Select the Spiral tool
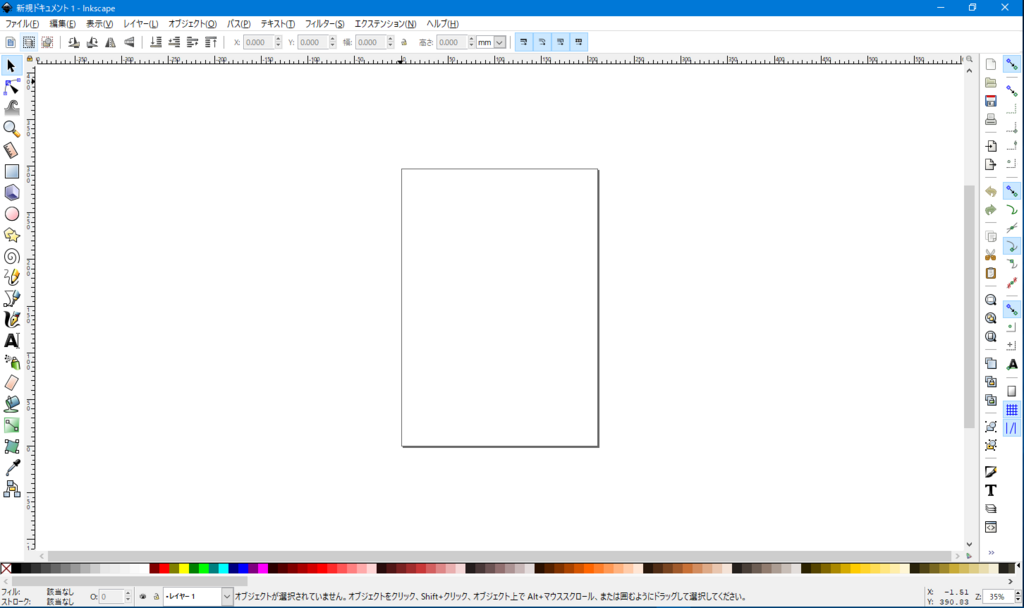This screenshot has height=608, width=1024. [x=11, y=256]
